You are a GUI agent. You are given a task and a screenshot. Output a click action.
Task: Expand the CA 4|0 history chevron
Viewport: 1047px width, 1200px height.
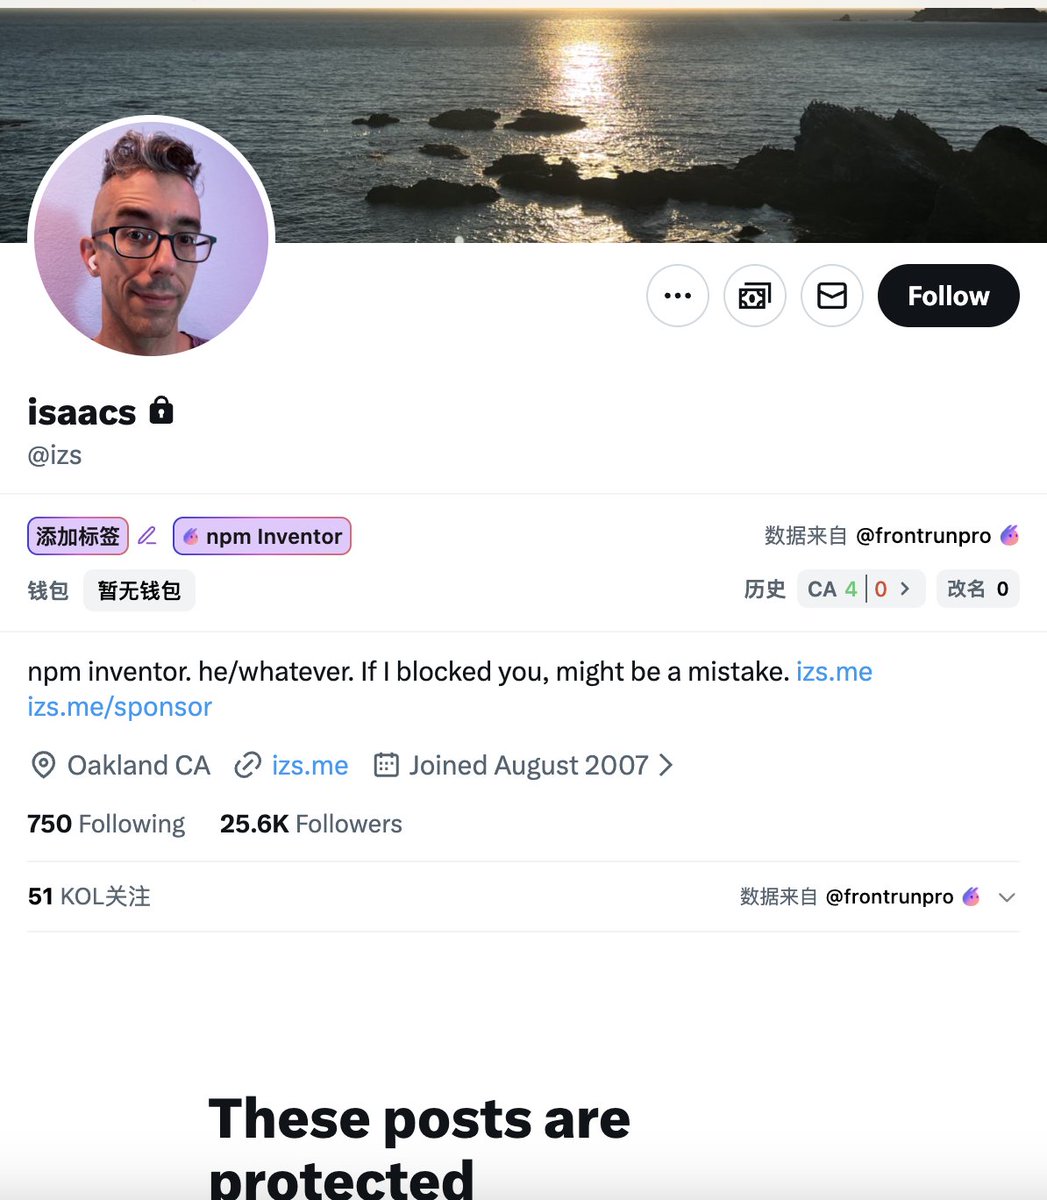[x=905, y=589]
